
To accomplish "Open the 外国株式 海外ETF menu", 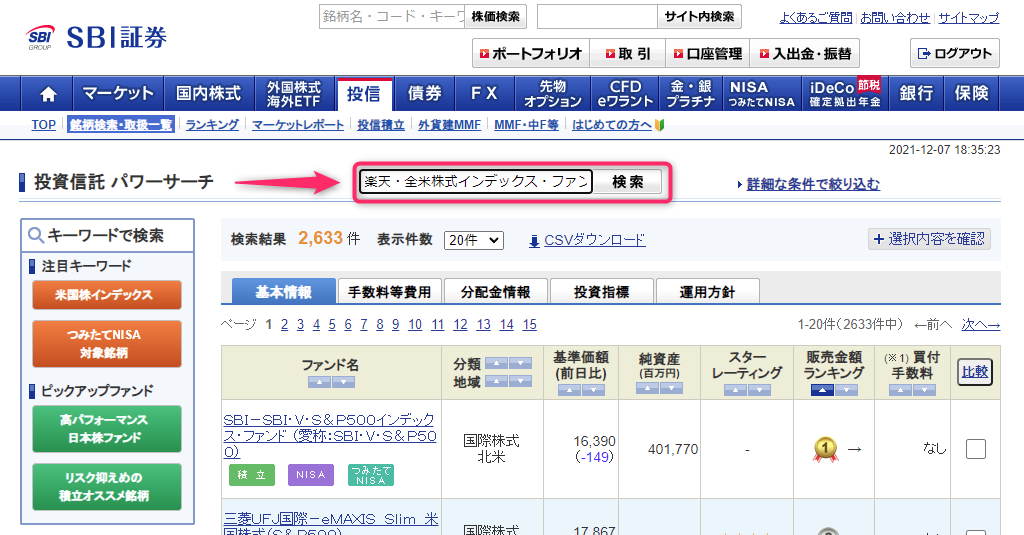I will 294,94.
